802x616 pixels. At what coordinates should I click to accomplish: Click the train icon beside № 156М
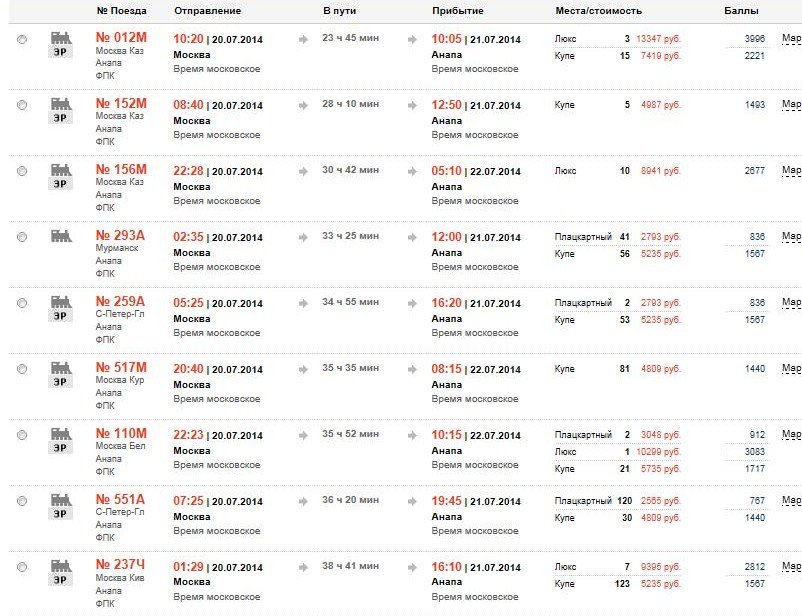click(x=61, y=170)
